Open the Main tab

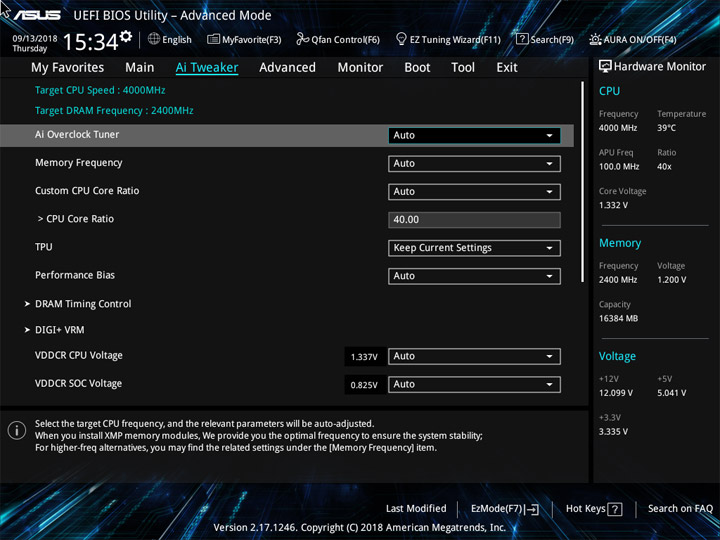pos(140,68)
